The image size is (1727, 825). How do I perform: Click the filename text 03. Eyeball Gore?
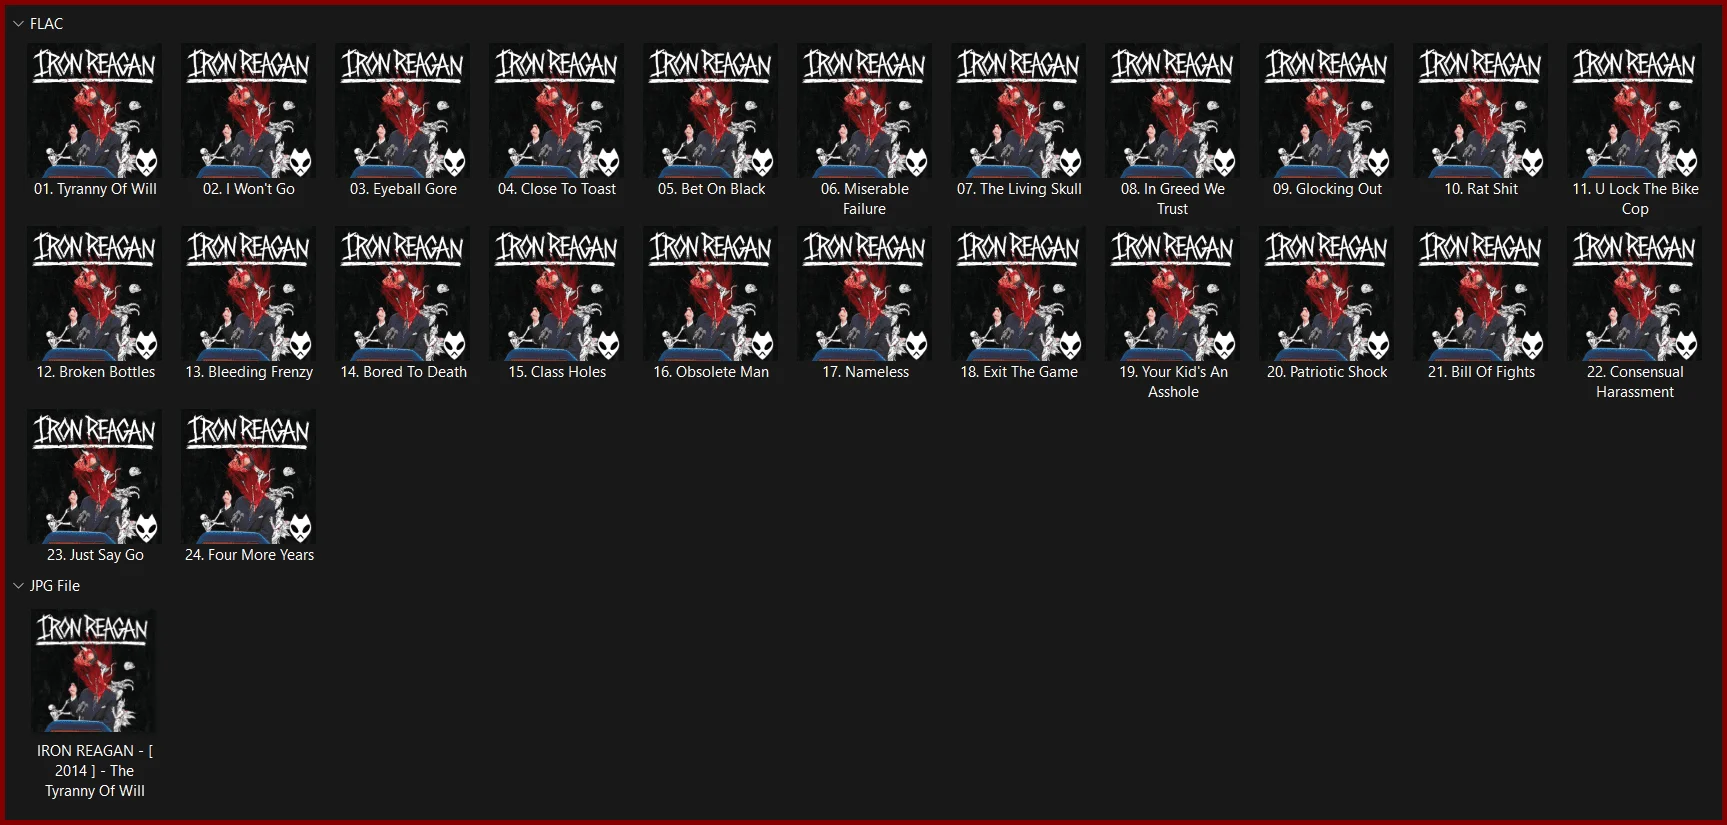pyautogui.click(x=403, y=189)
